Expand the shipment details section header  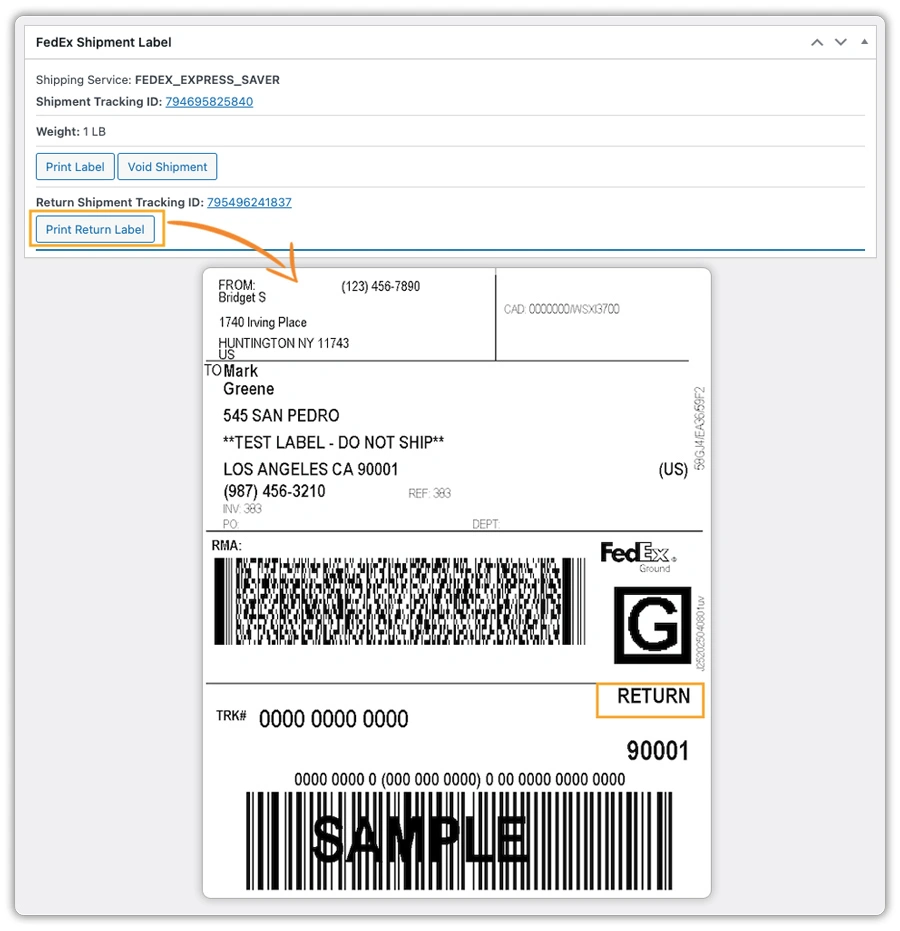(x=840, y=42)
